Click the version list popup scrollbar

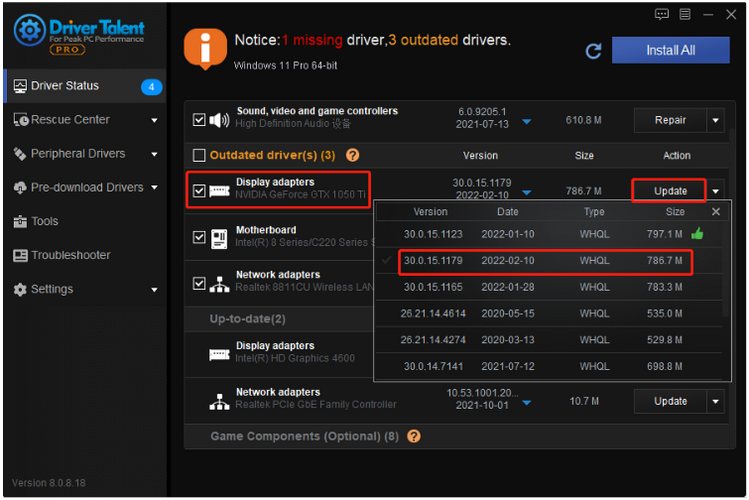[726, 271]
